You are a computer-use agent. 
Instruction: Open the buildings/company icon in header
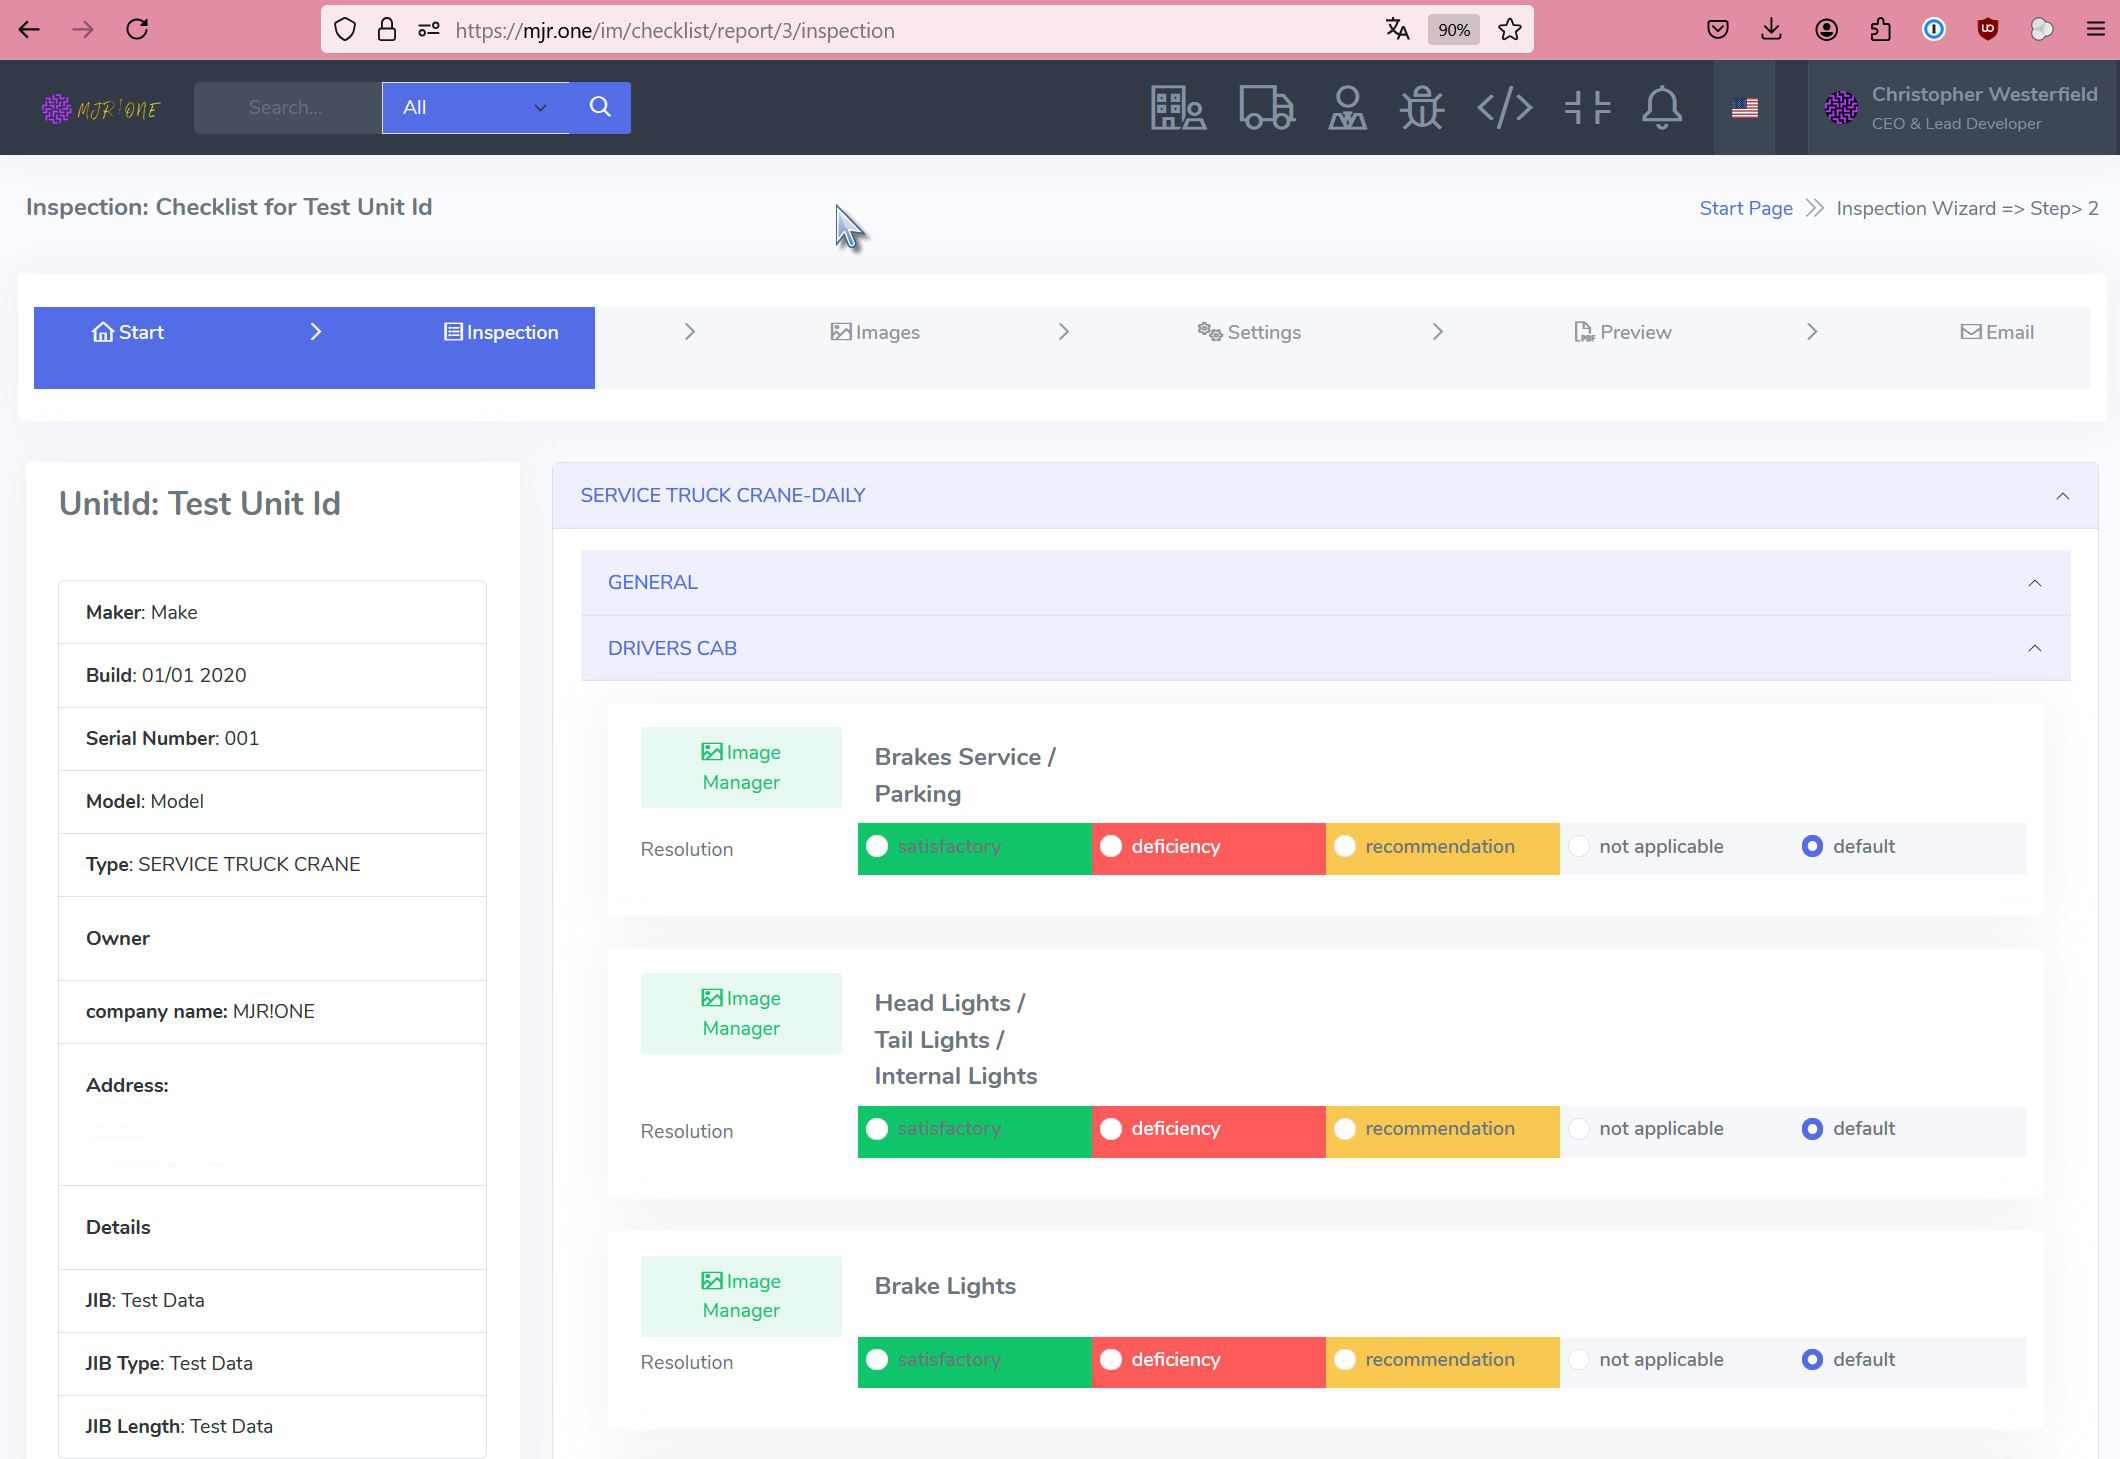click(1178, 108)
